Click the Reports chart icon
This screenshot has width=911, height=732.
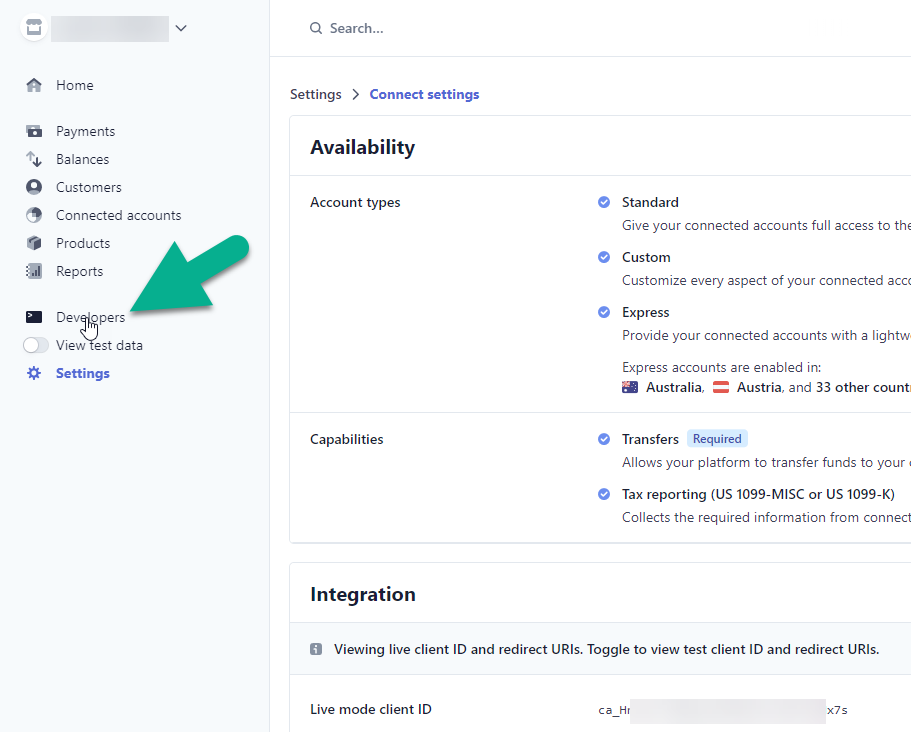34,271
